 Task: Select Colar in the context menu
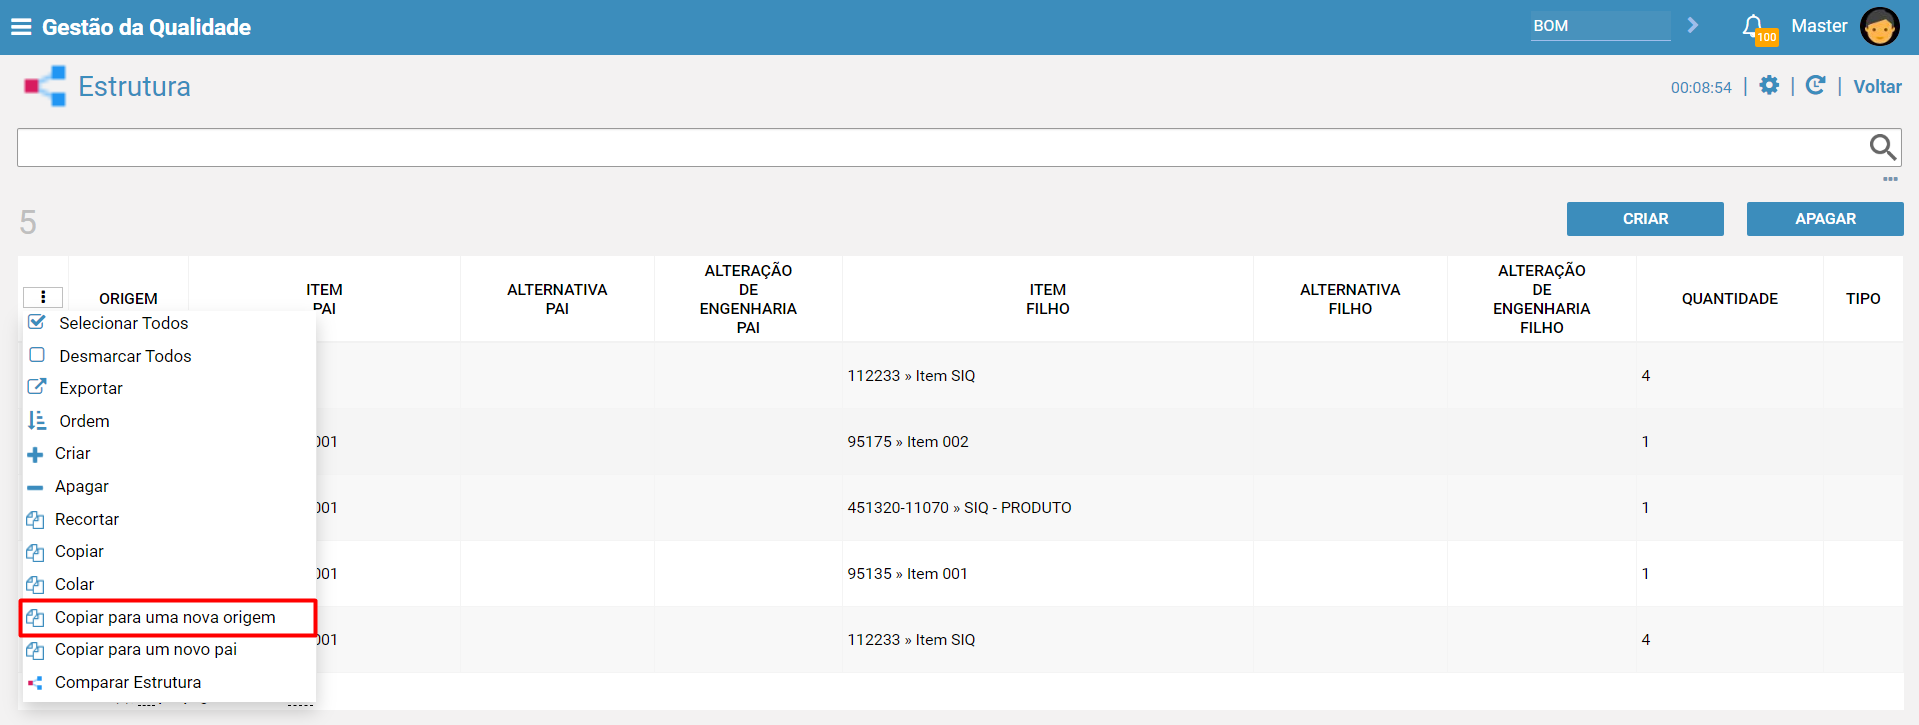75,584
